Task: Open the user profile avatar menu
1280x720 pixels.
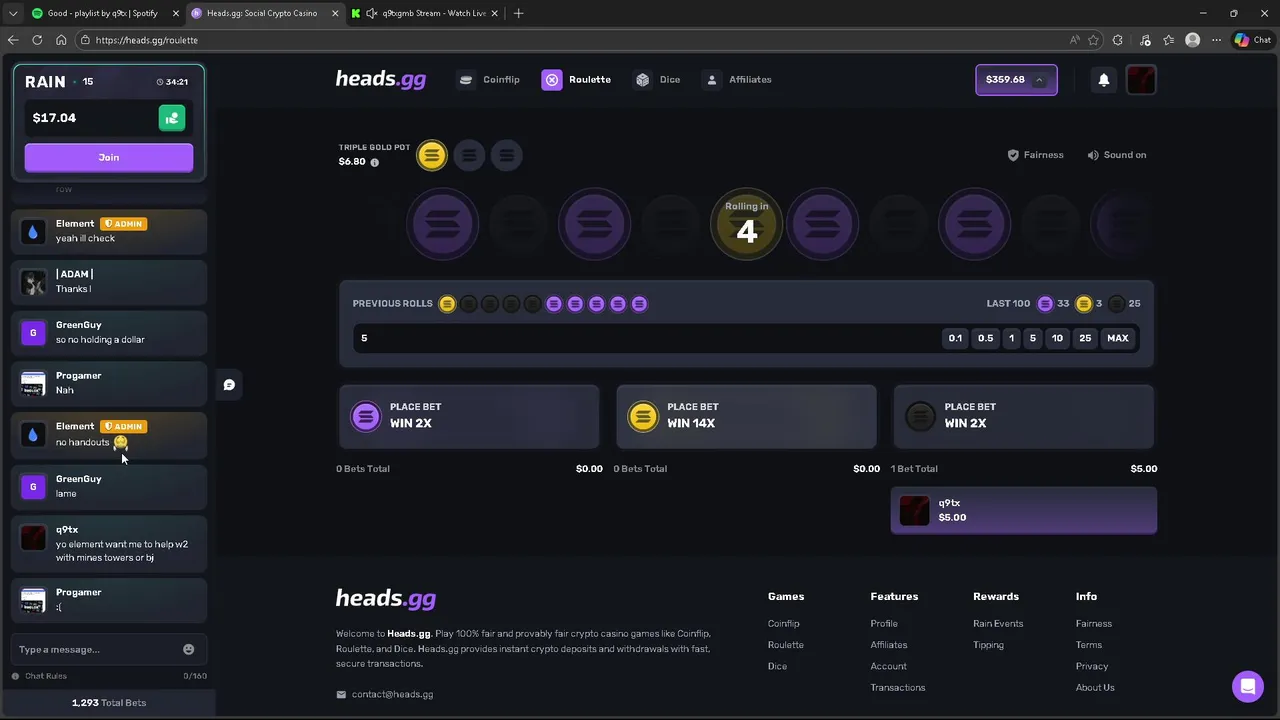Action: pyautogui.click(x=1141, y=80)
